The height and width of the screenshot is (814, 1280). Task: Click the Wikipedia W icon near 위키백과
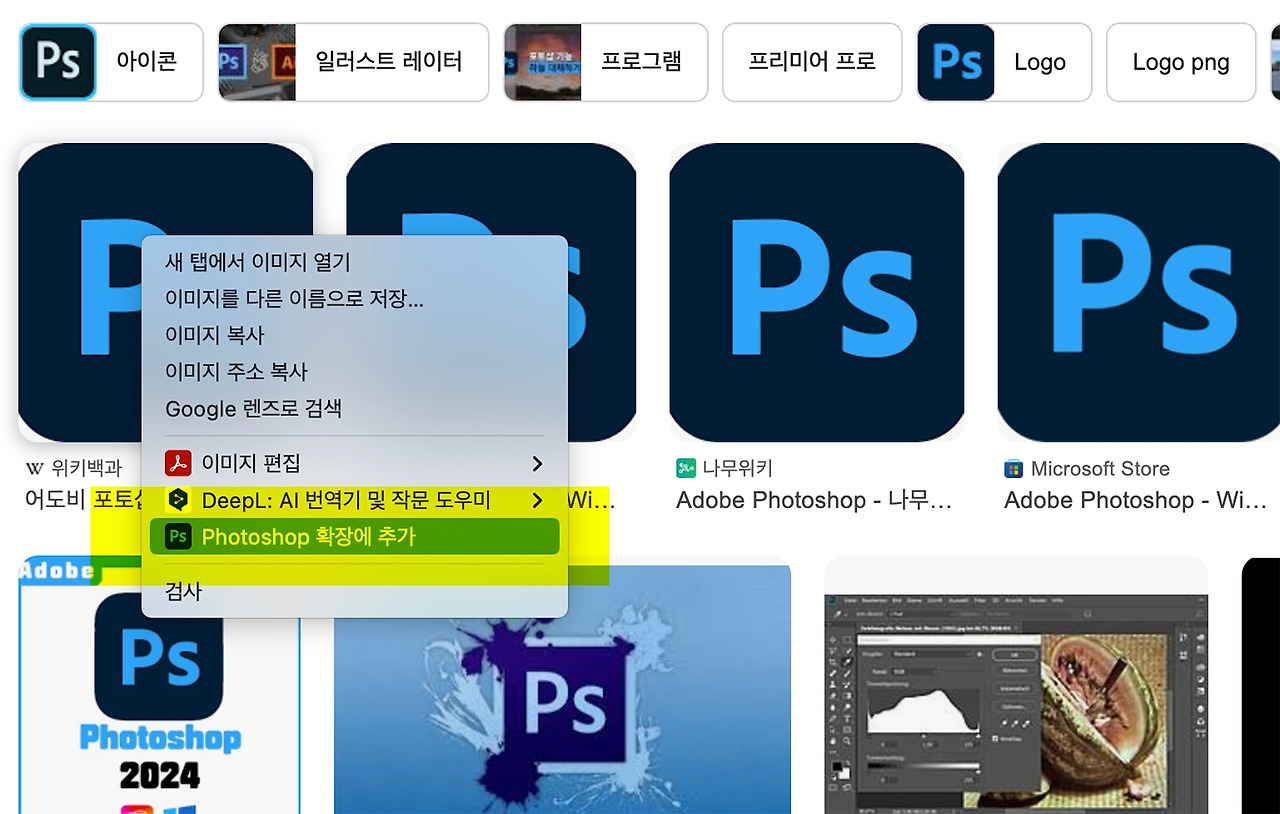click(33, 468)
